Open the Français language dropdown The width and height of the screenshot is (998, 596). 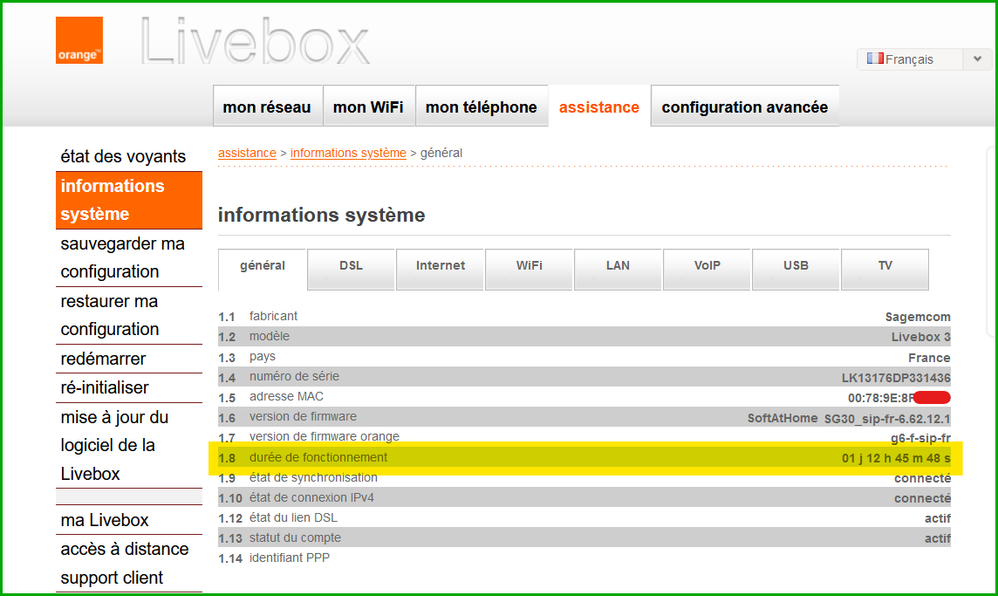924,59
